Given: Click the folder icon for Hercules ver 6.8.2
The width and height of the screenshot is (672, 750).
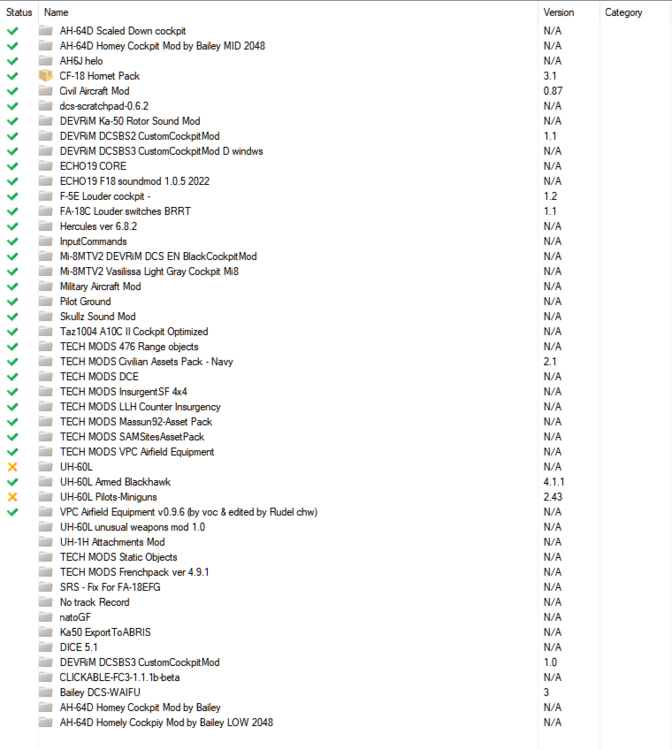Looking at the screenshot, I should [x=46, y=226].
